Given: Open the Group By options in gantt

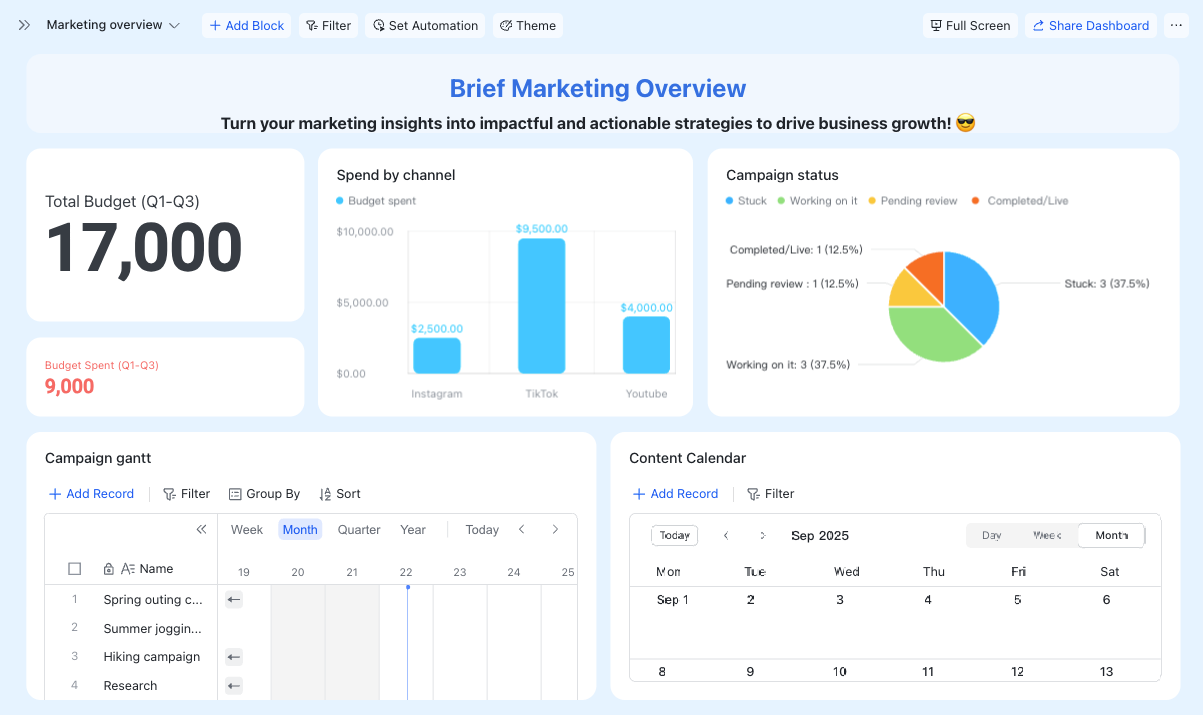Looking at the screenshot, I should tap(264, 494).
